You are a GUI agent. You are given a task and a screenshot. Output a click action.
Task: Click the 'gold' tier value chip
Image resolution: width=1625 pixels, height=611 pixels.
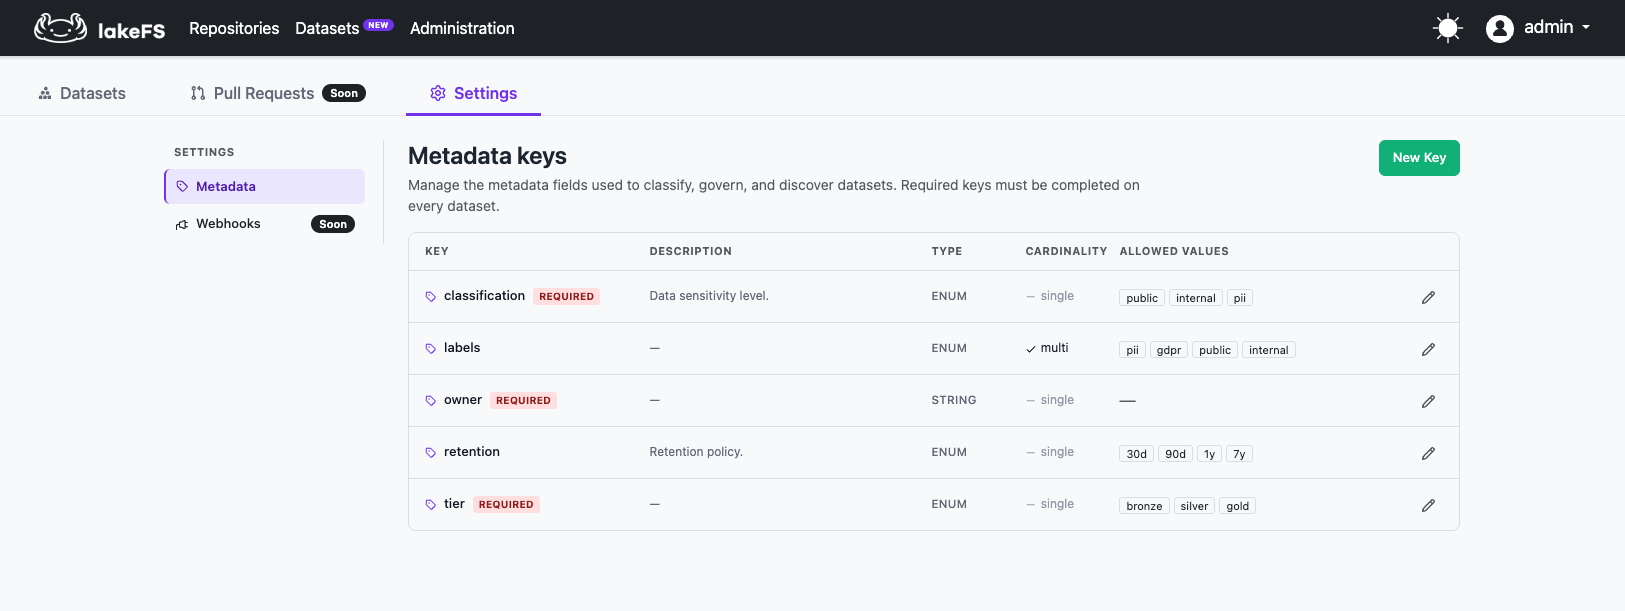click(1238, 506)
